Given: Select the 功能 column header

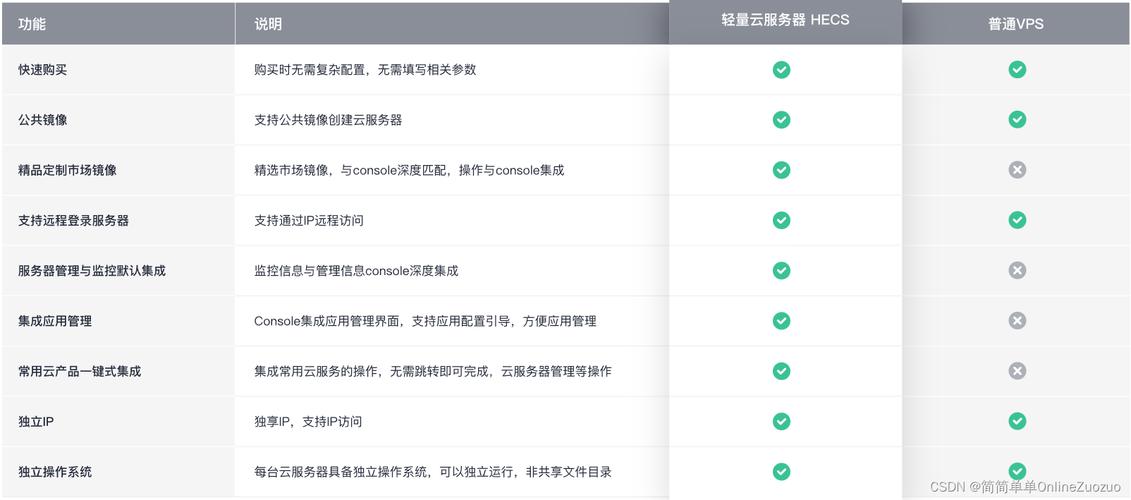Looking at the screenshot, I should point(118,24).
